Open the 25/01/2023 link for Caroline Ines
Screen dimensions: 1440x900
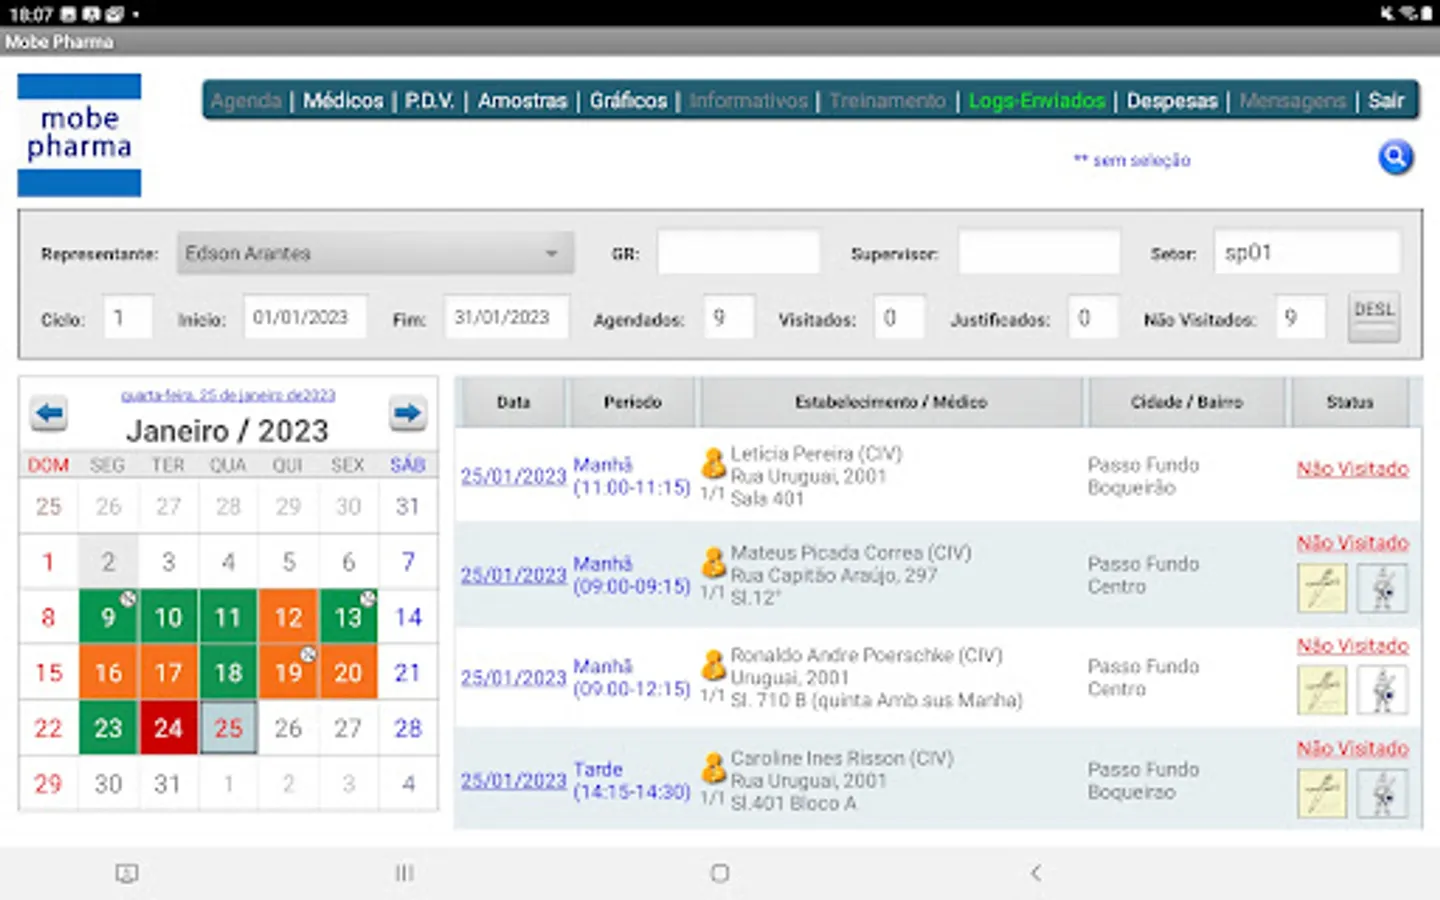513,781
